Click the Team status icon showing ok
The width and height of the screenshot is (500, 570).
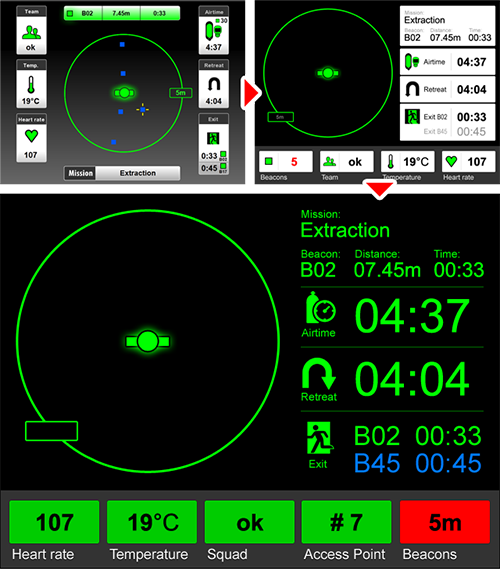[x=31, y=32]
